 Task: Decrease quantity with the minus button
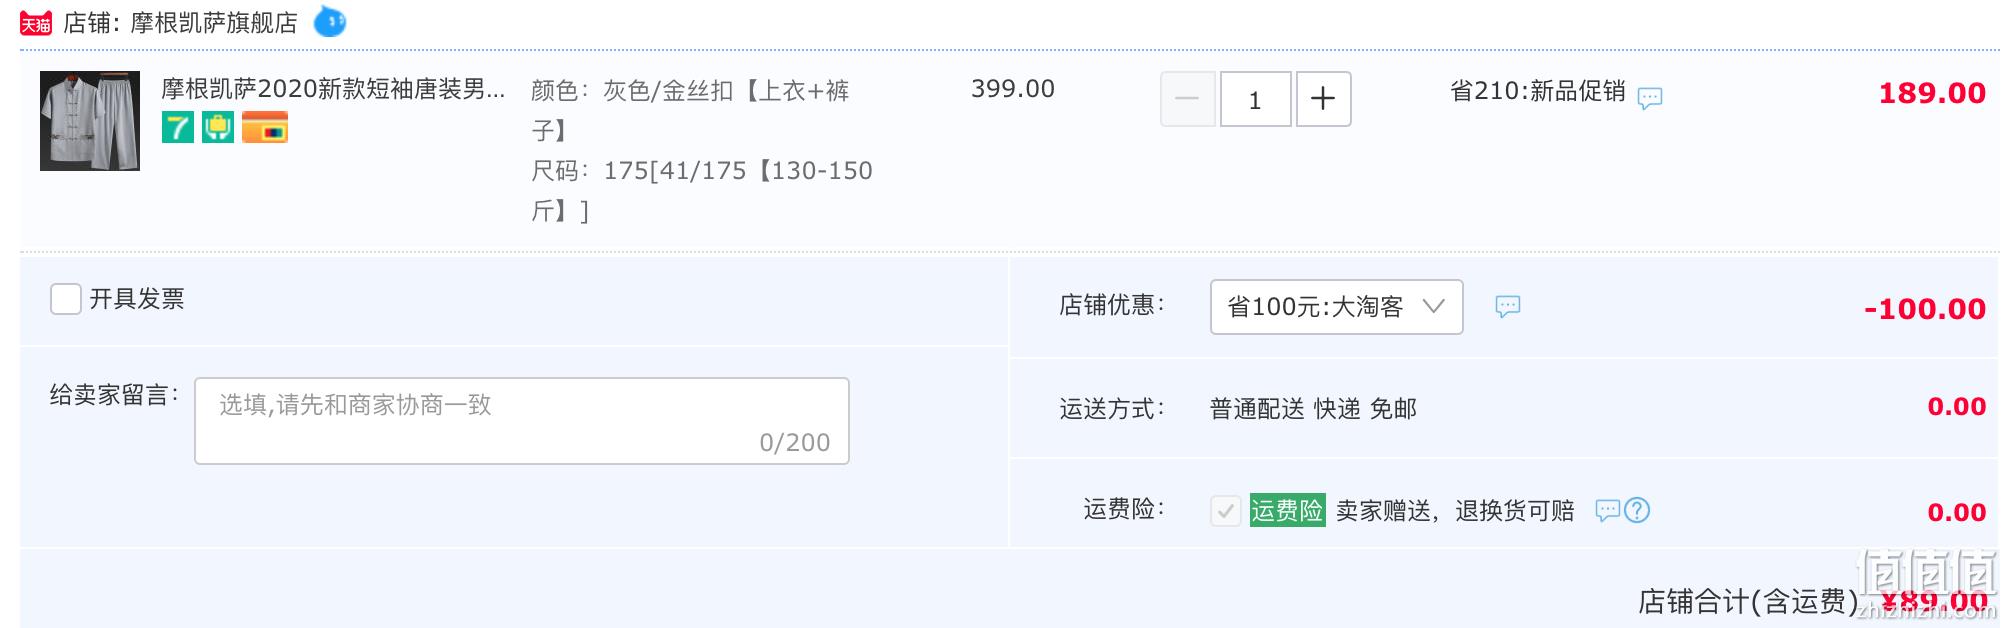(1187, 99)
